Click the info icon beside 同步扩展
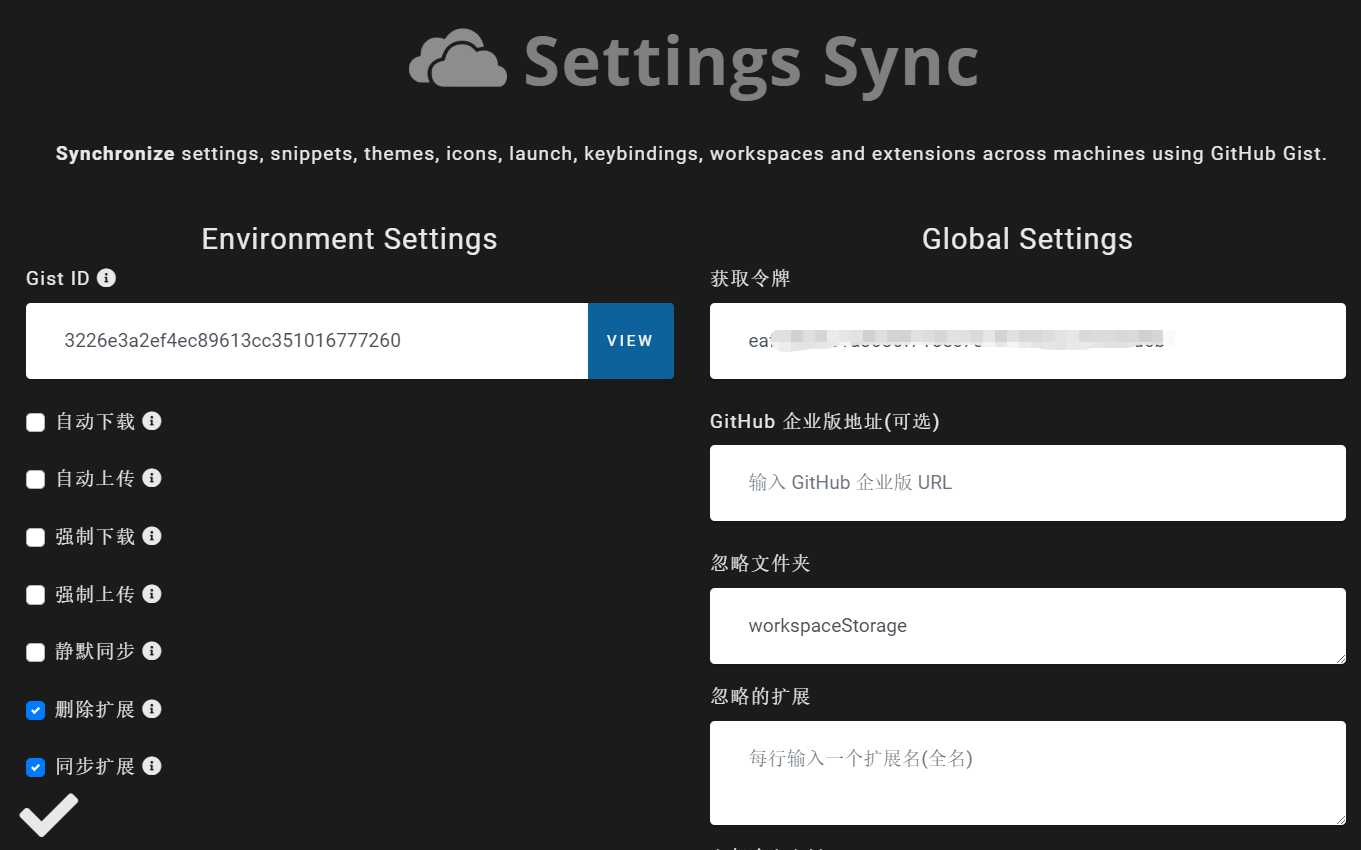The image size is (1361, 850). (152, 766)
